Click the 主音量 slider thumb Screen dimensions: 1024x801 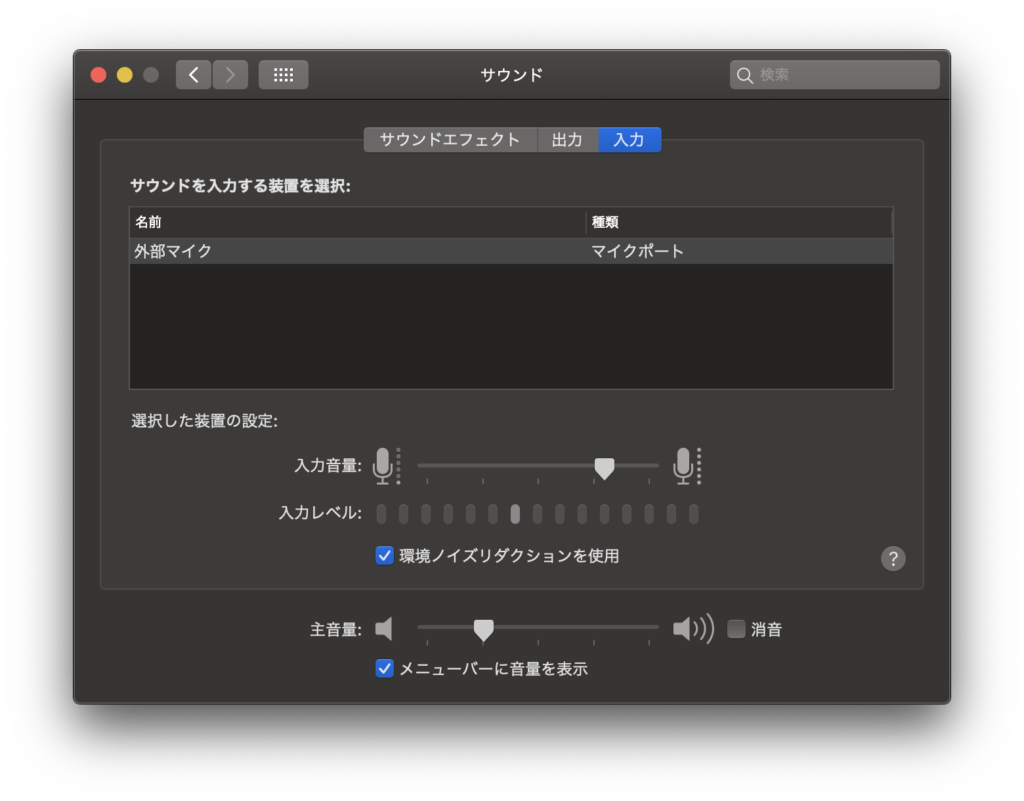pos(483,629)
